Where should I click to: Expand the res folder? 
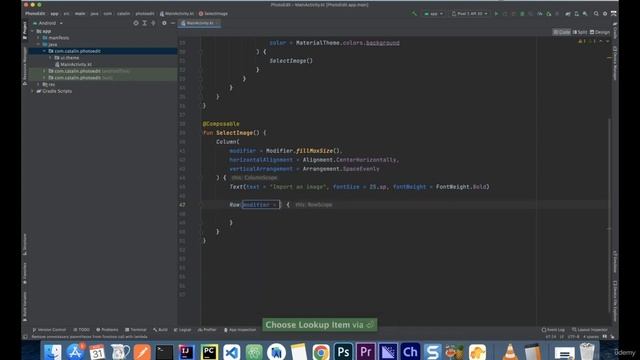coord(38,84)
